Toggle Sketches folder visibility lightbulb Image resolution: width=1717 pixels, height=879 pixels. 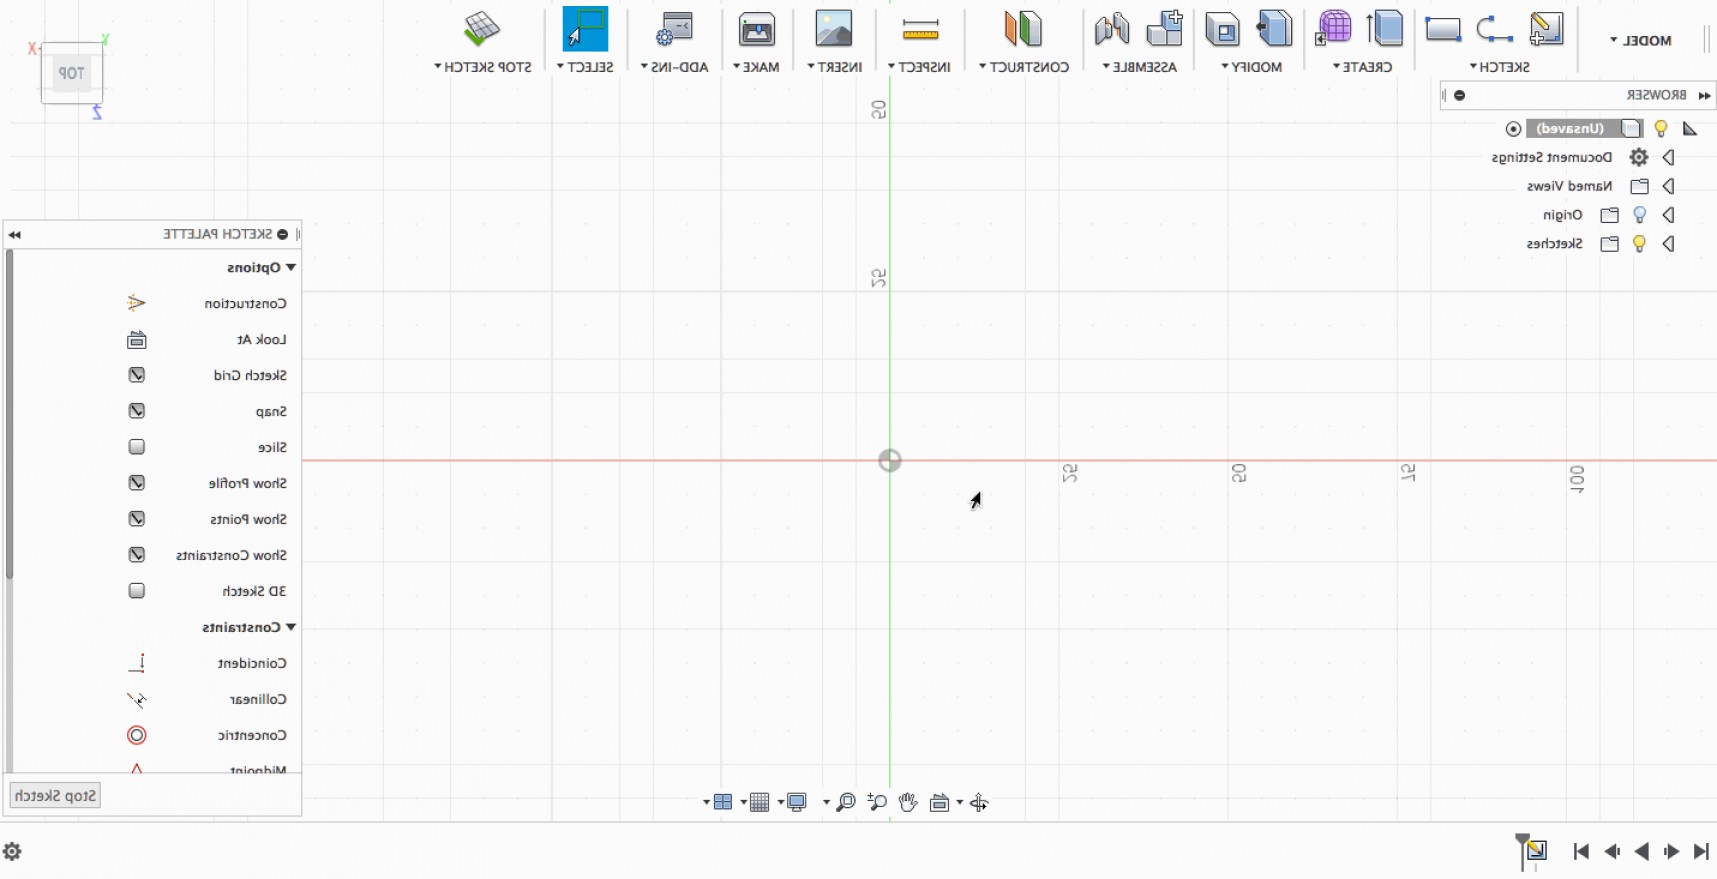point(1640,244)
